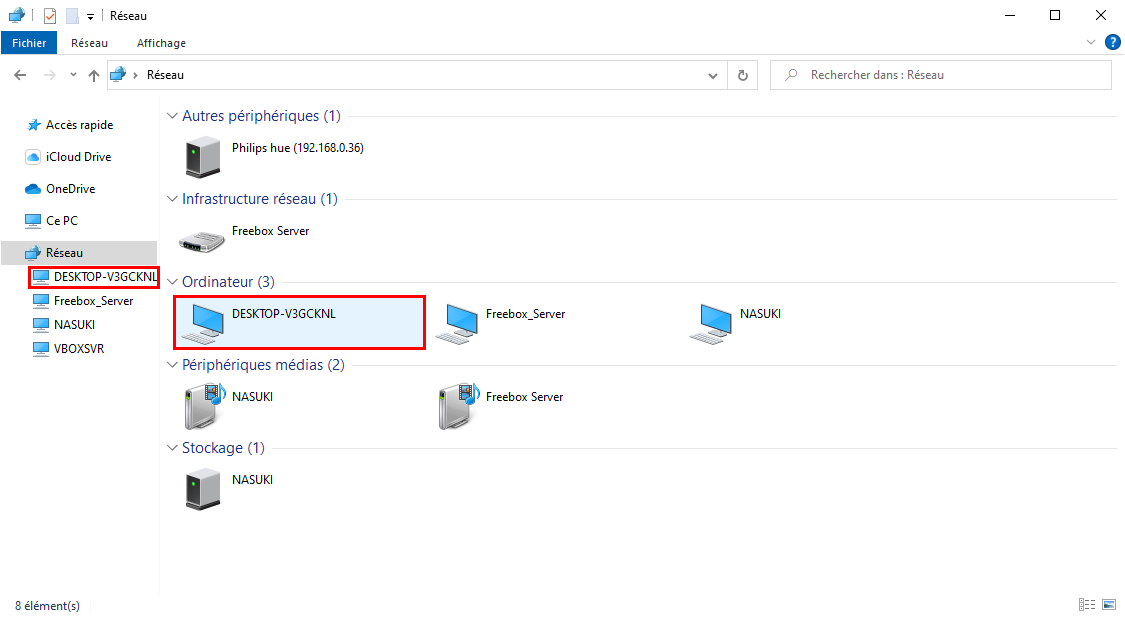Click the New folder quick access icon
Viewport: 1125px width, 618px height.
point(72,16)
